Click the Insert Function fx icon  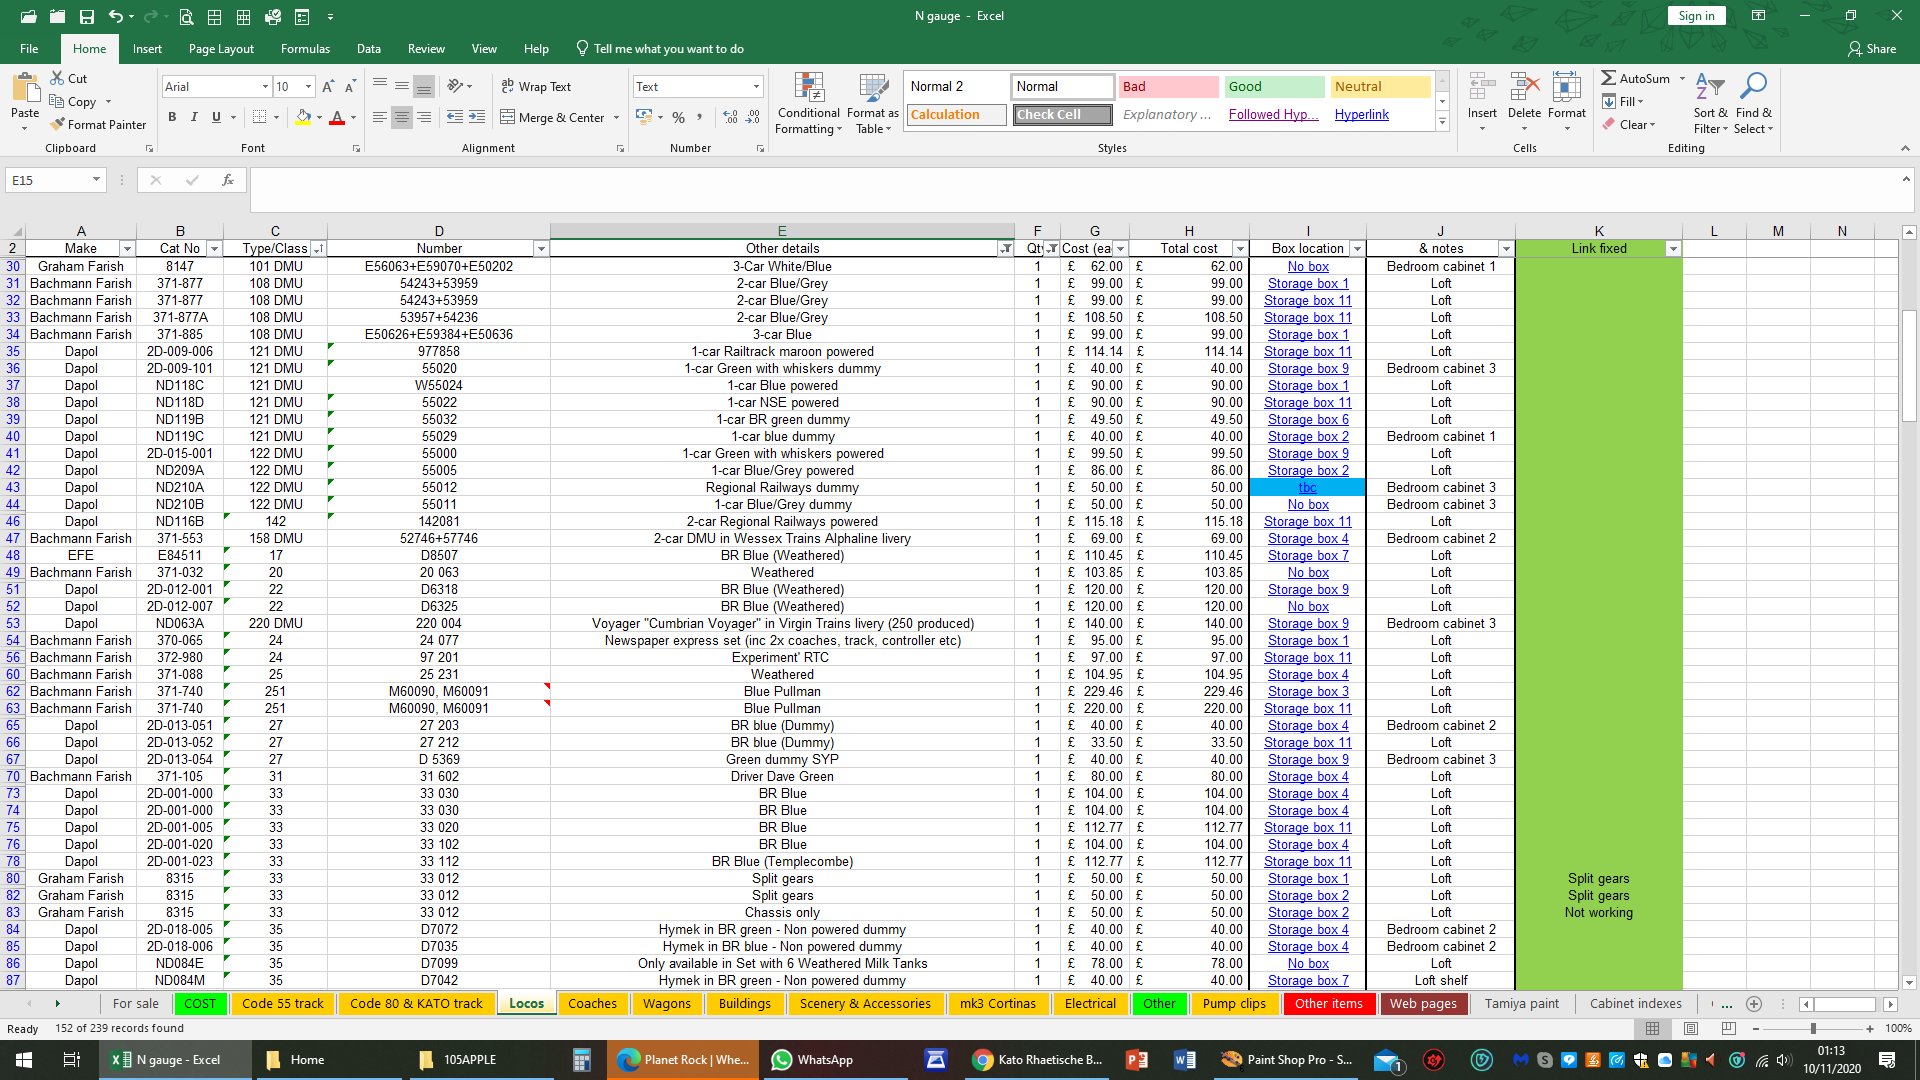coord(228,180)
